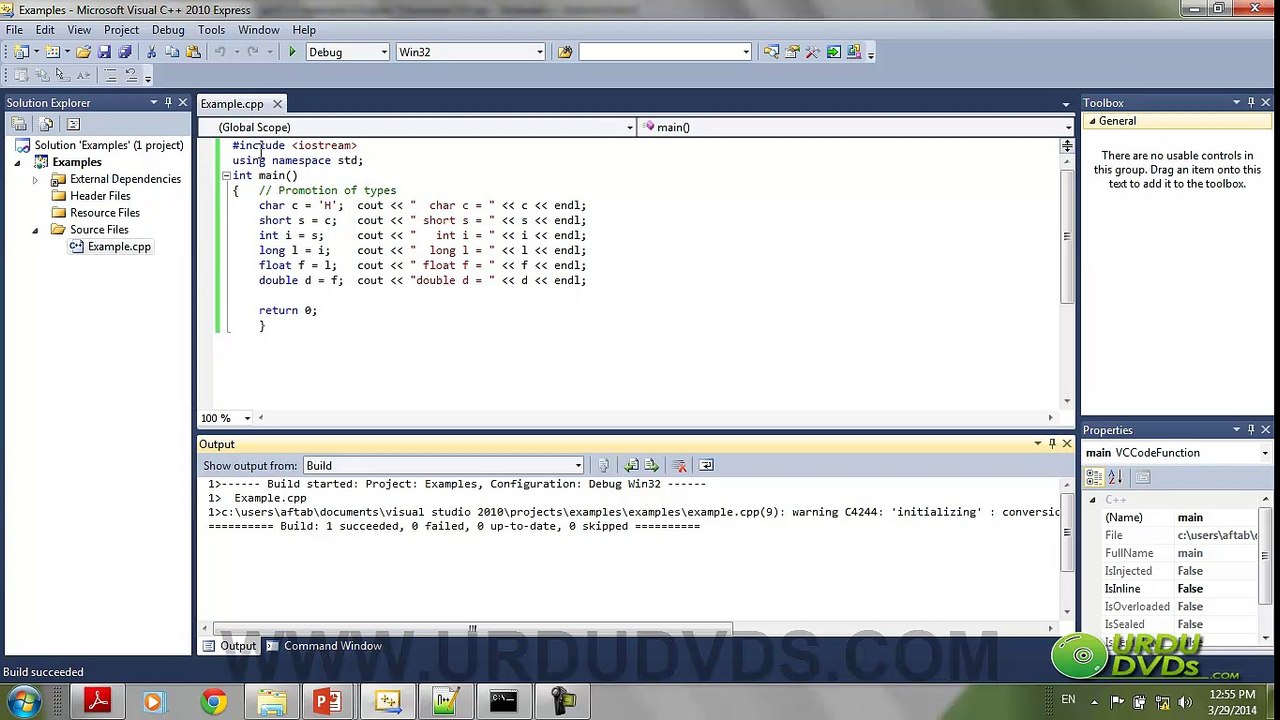Click the Save toolbar icon
The height and width of the screenshot is (720, 1280).
pyautogui.click(x=104, y=52)
